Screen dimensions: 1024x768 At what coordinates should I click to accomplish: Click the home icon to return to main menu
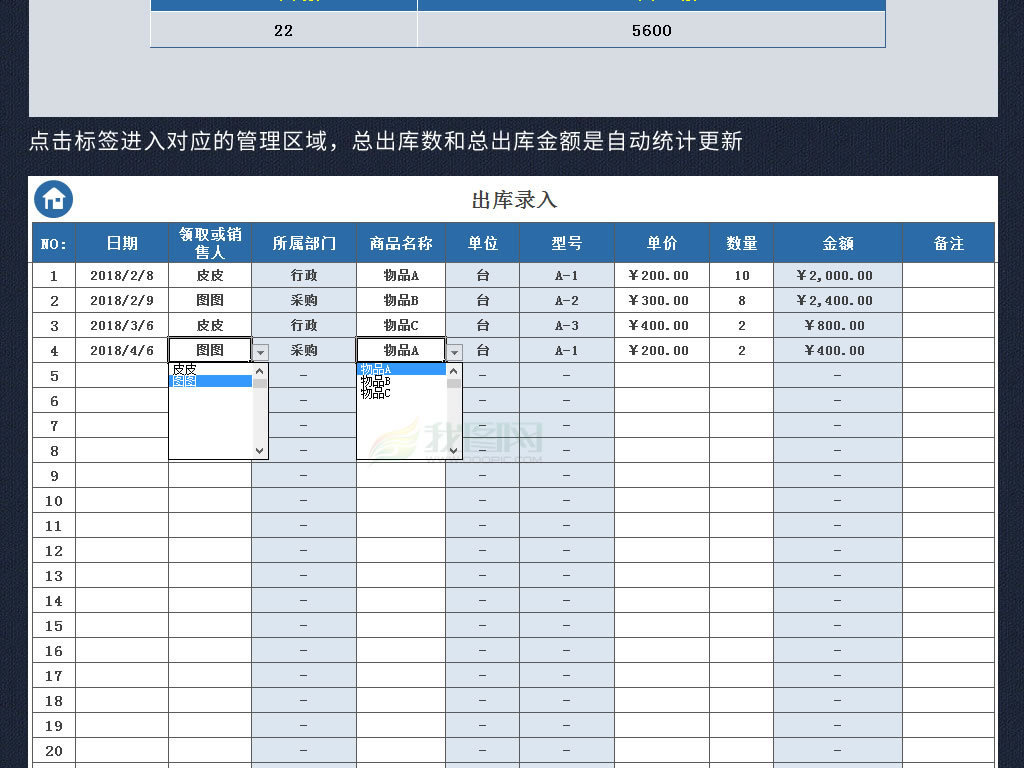(x=53, y=198)
